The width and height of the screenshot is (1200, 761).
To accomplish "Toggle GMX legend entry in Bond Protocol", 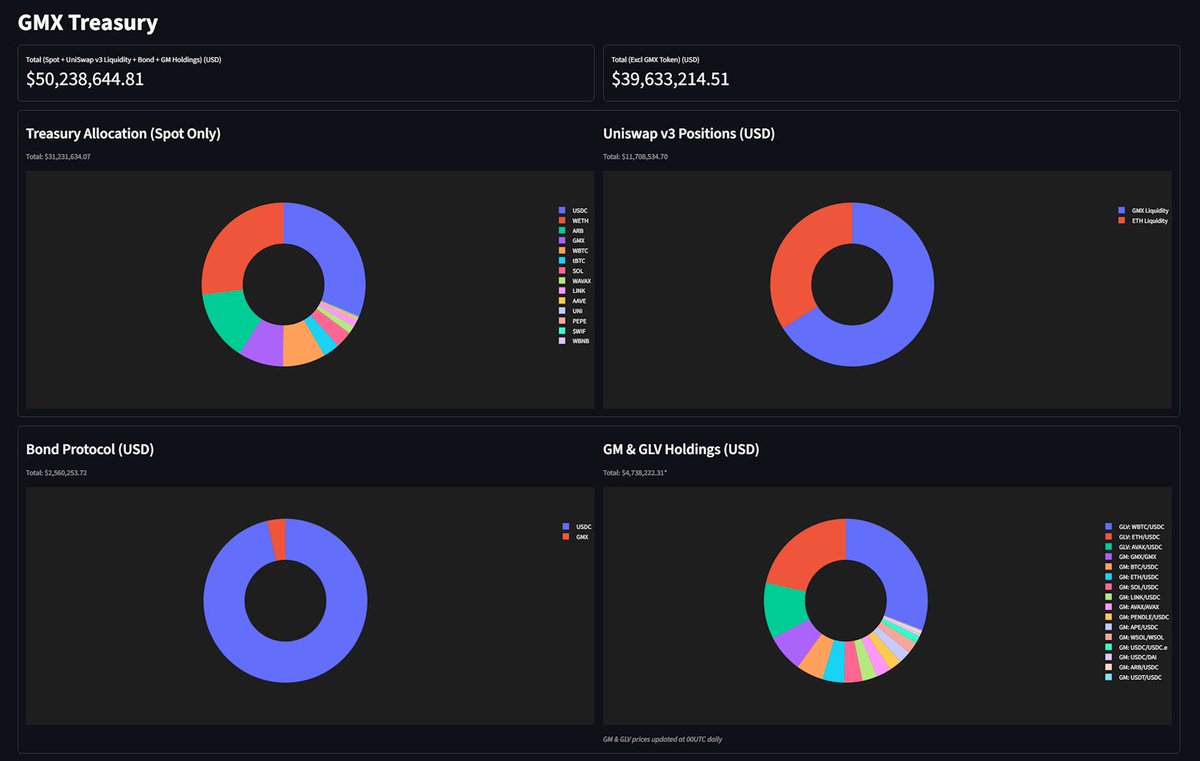I will point(576,537).
